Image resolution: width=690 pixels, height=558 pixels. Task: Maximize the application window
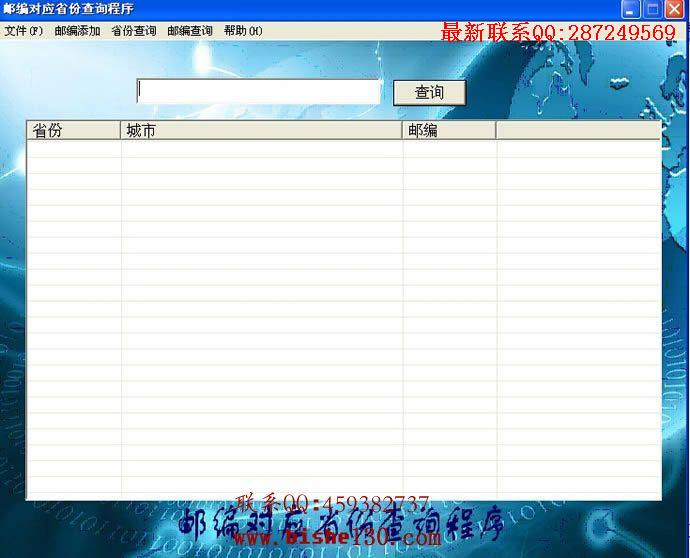click(652, 10)
